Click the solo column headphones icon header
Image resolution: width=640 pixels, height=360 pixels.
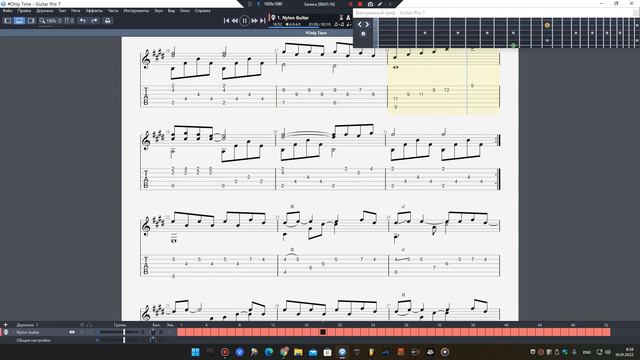click(x=89, y=325)
